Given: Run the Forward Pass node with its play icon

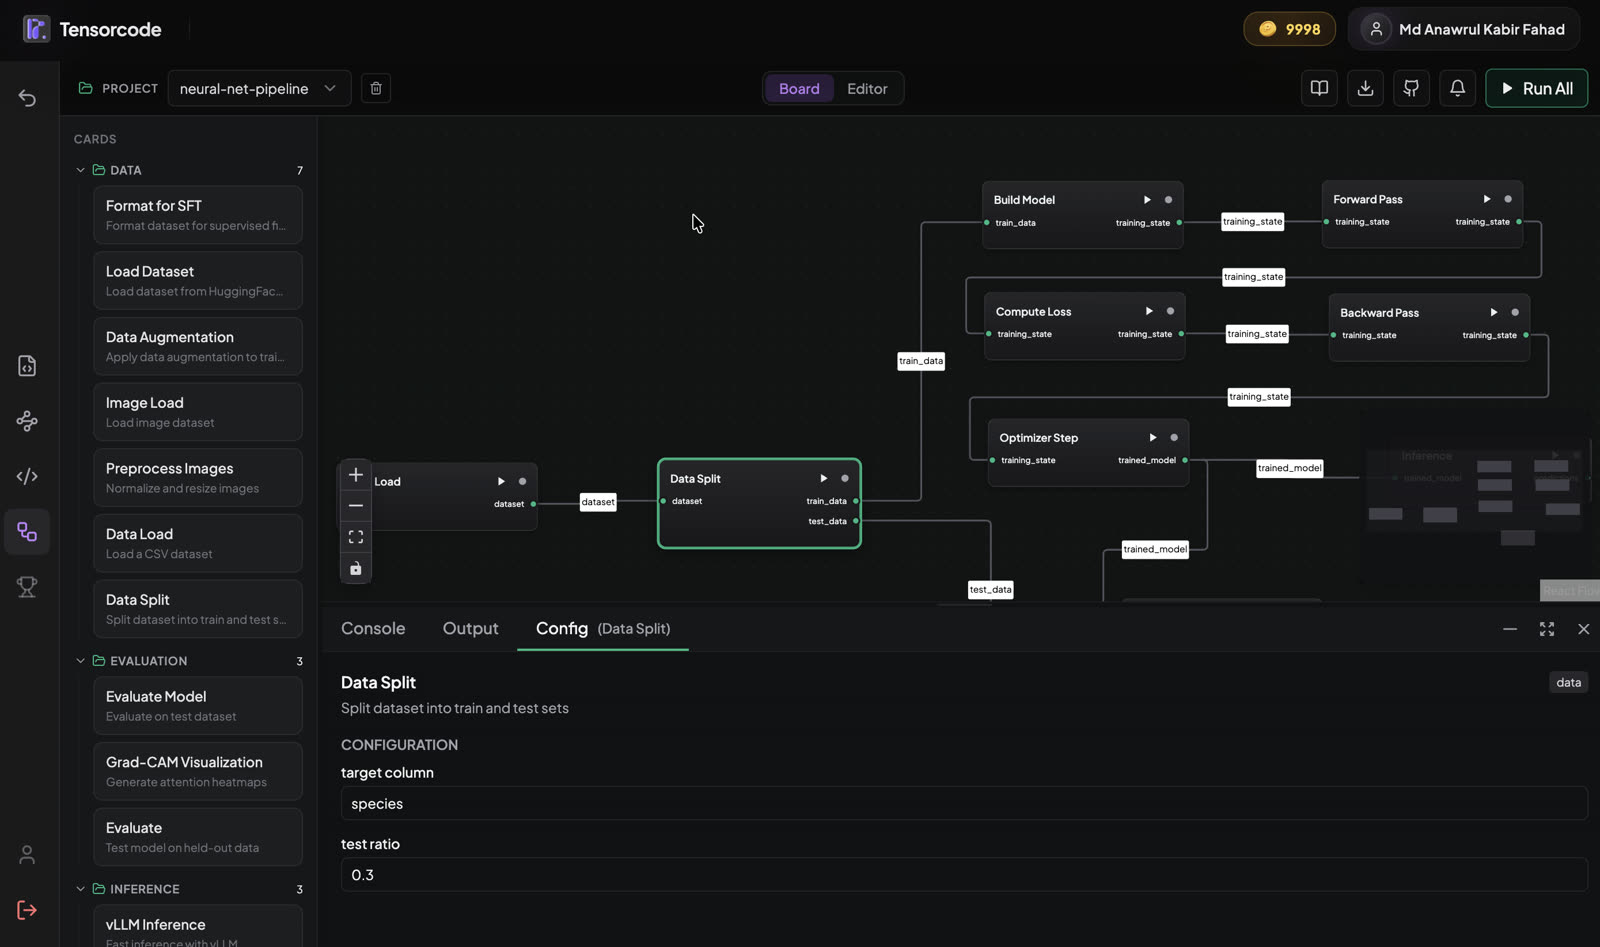Looking at the screenshot, I should pyautogui.click(x=1487, y=199).
